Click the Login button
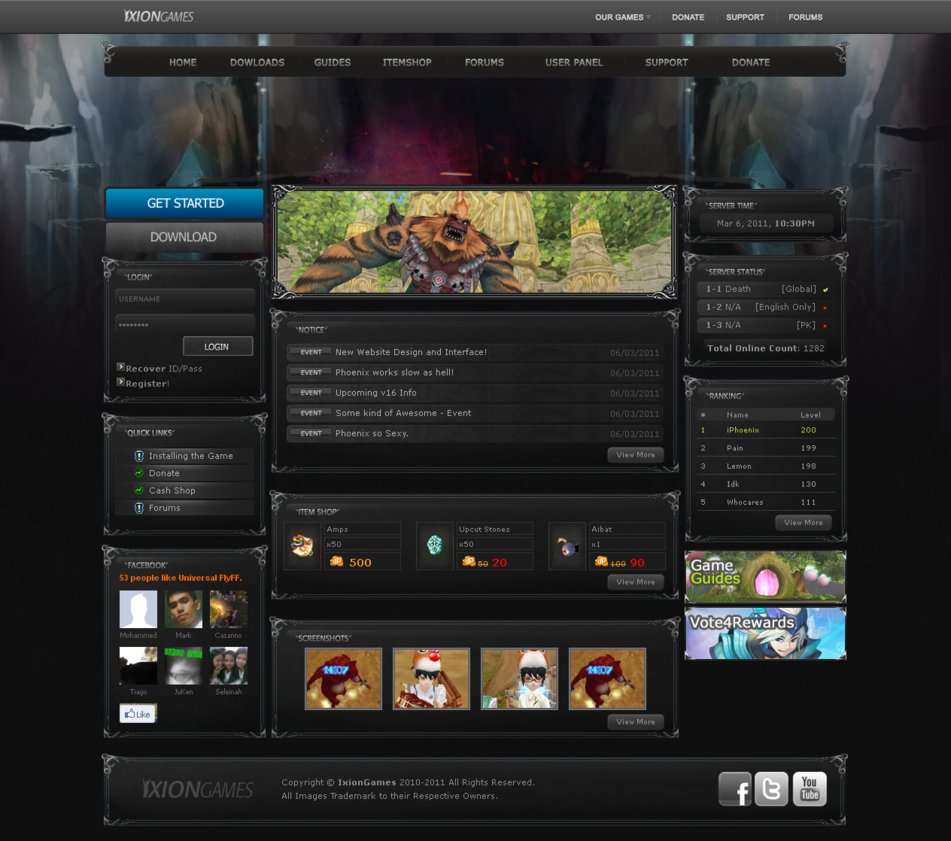 (x=218, y=346)
